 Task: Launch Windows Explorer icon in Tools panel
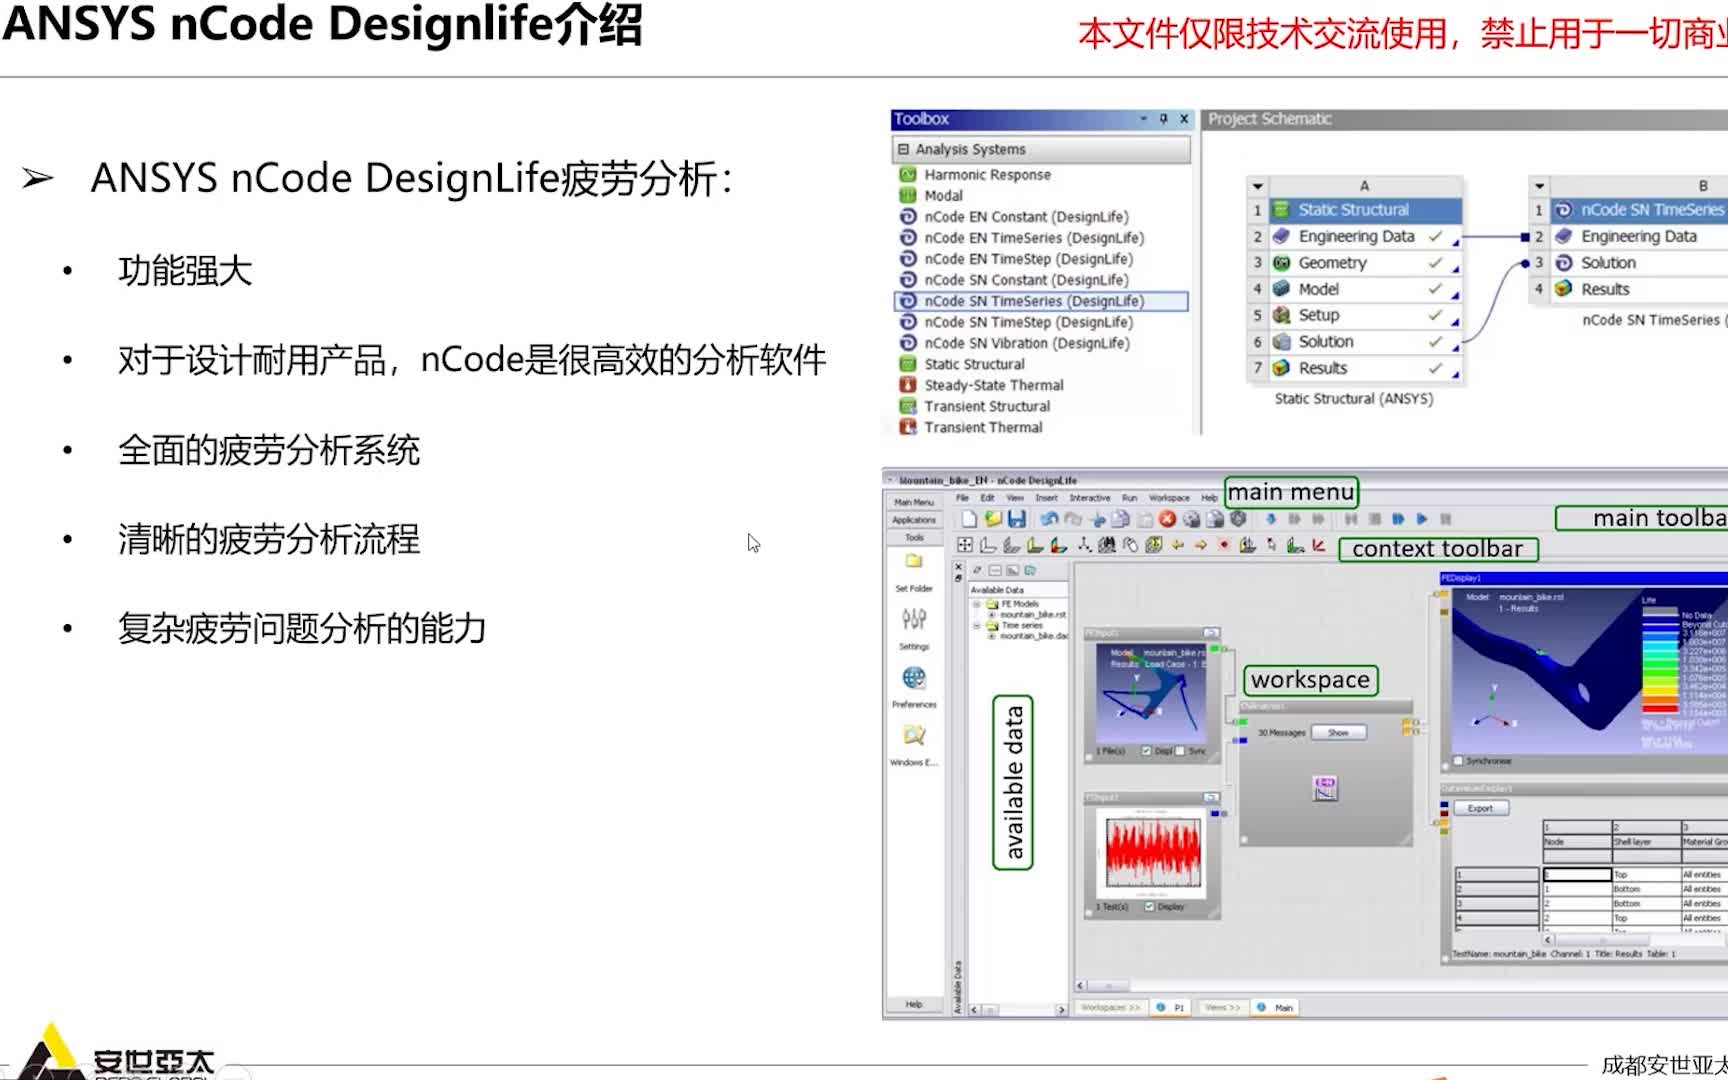coord(914,735)
